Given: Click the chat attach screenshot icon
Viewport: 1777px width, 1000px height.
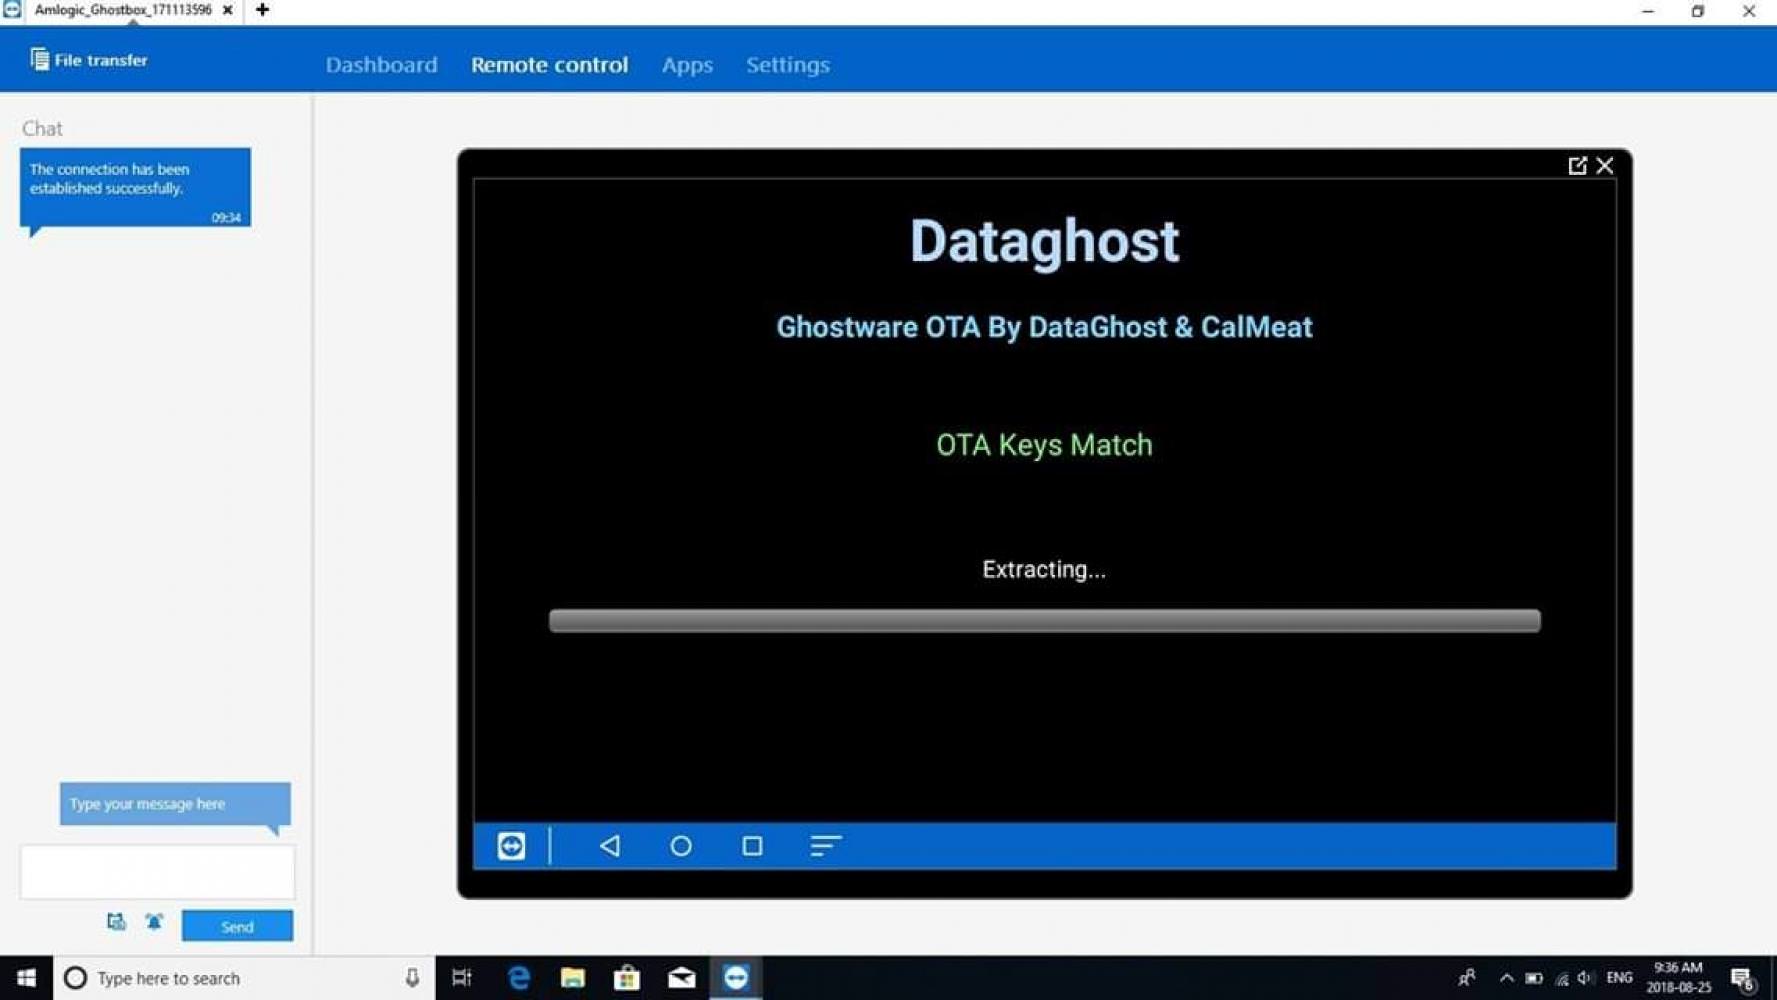Looking at the screenshot, I should [x=116, y=922].
